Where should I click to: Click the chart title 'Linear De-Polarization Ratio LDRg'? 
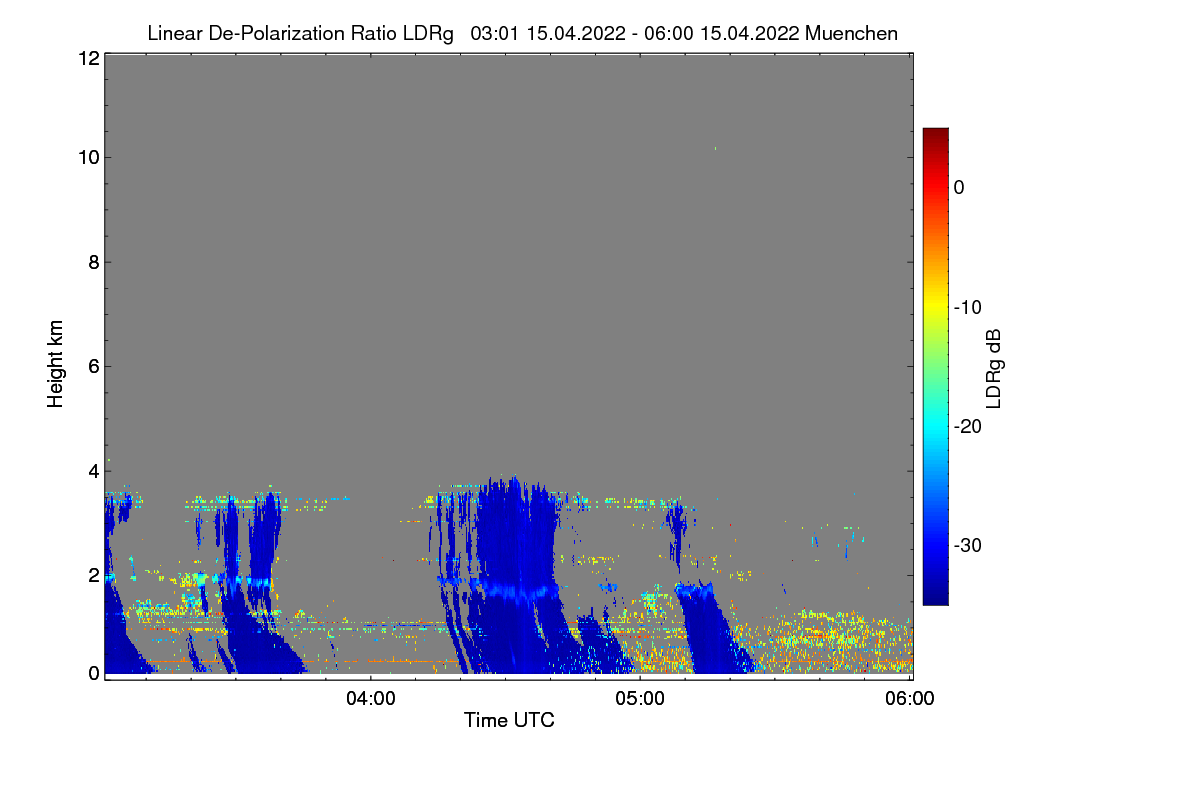click(300, 33)
